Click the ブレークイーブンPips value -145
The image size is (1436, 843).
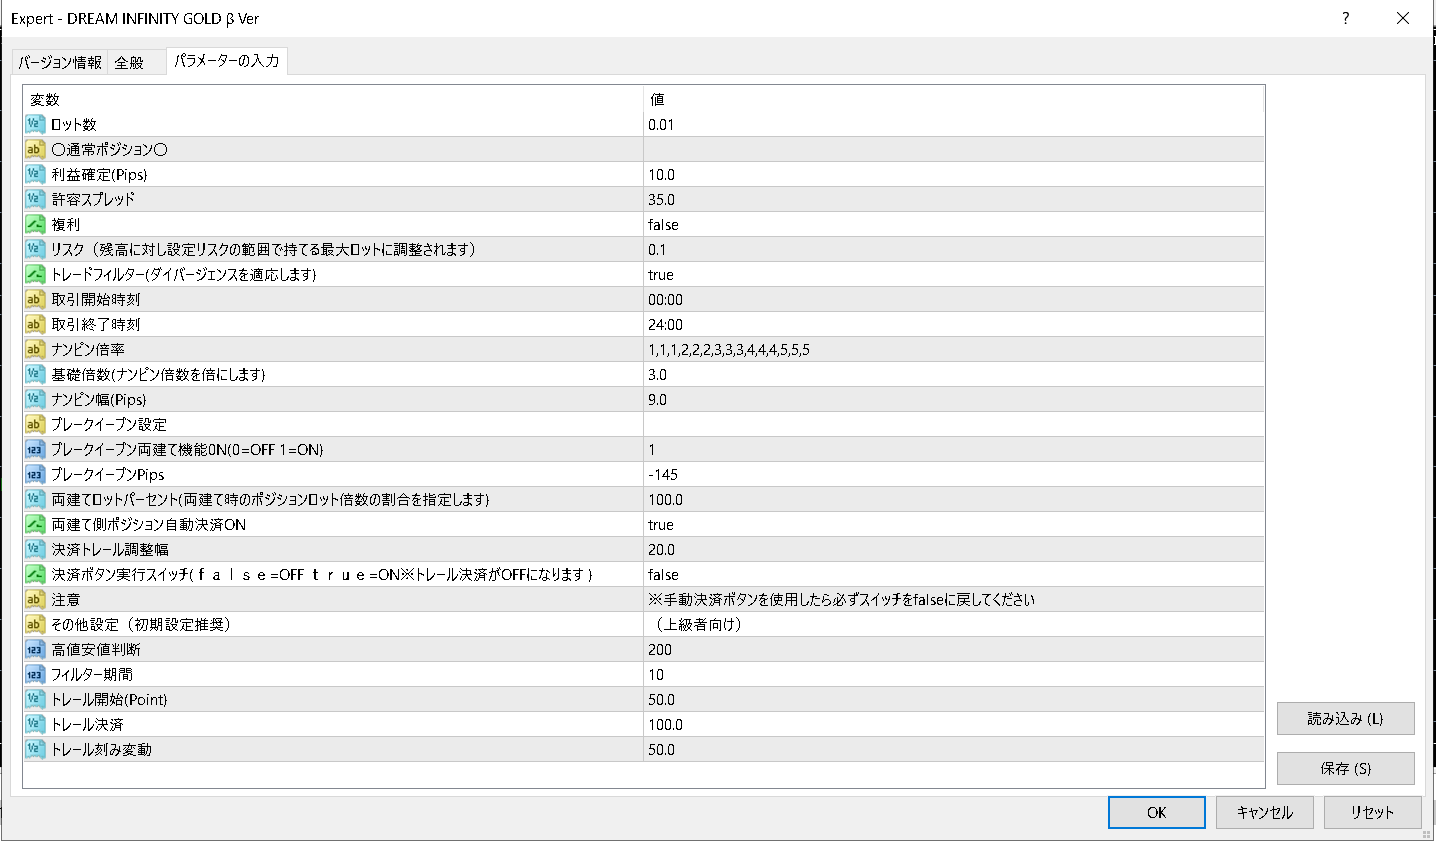(663, 474)
